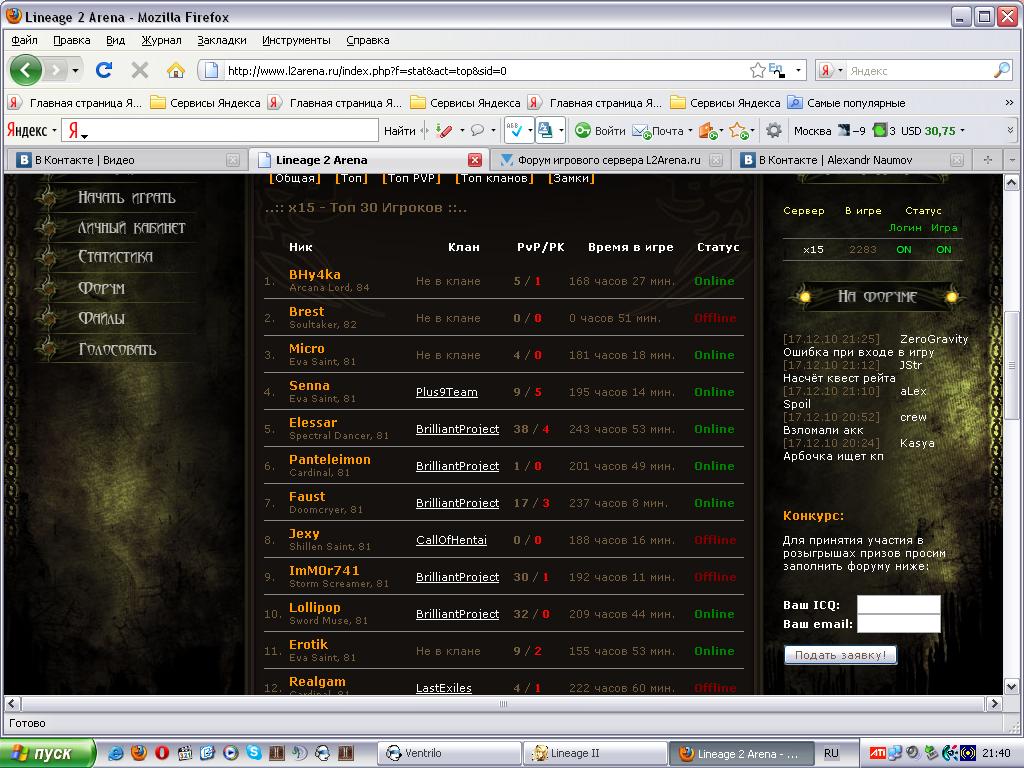
Task: Click the Найти search button
Action: [400, 131]
